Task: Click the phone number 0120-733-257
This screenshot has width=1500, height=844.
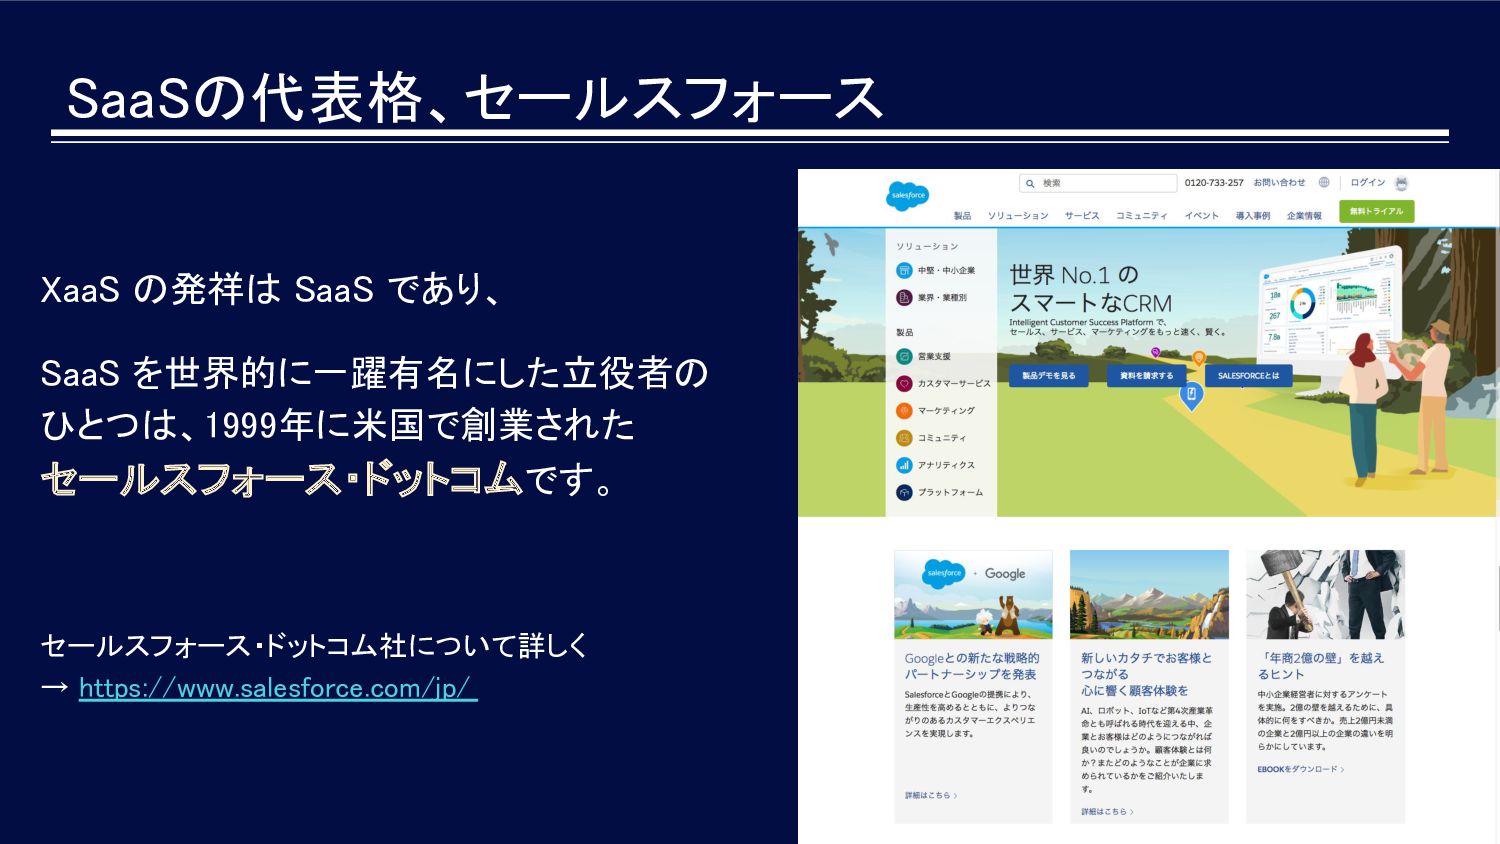Action: 1214,183
